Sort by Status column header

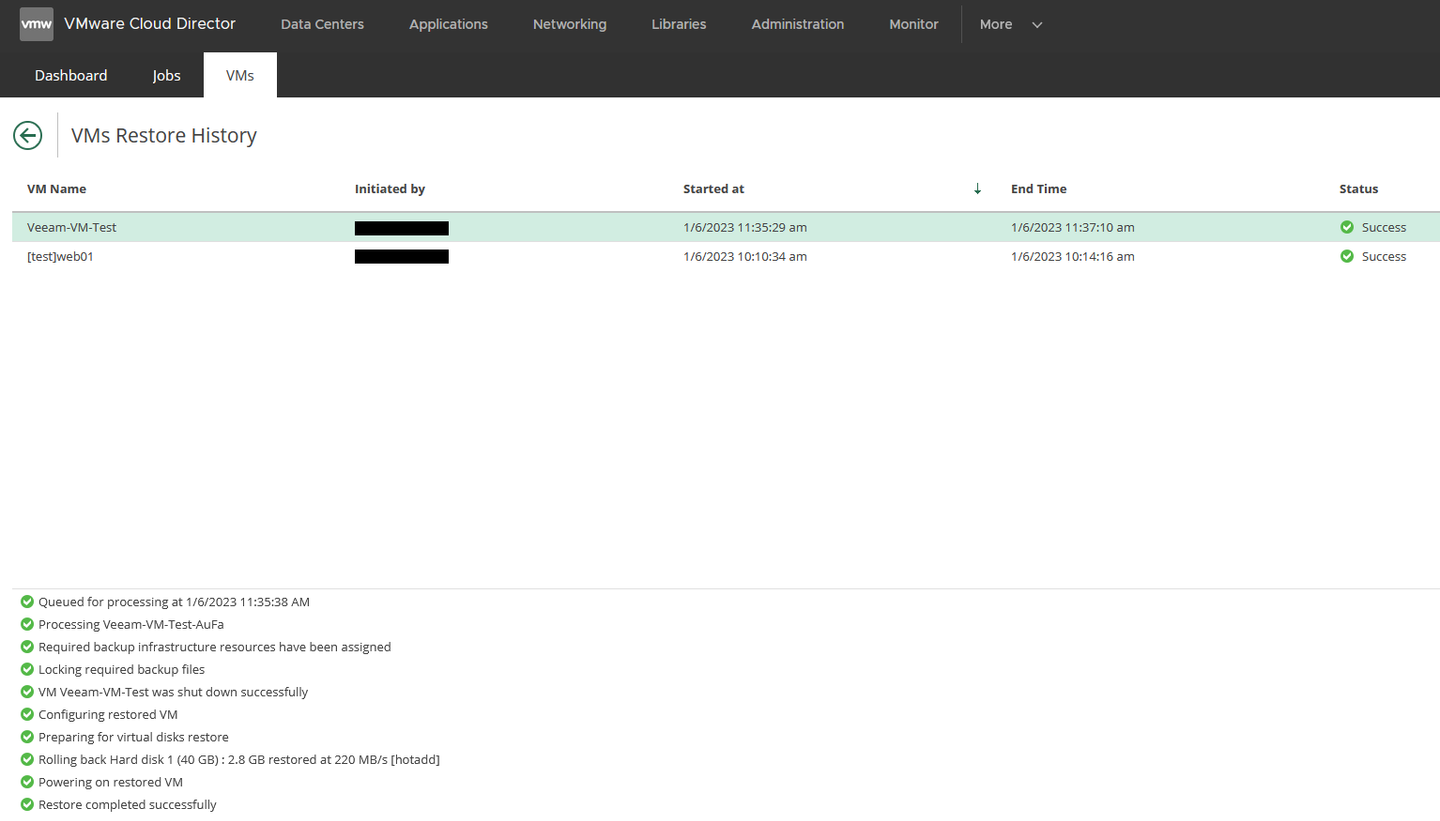(x=1358, y=189)
